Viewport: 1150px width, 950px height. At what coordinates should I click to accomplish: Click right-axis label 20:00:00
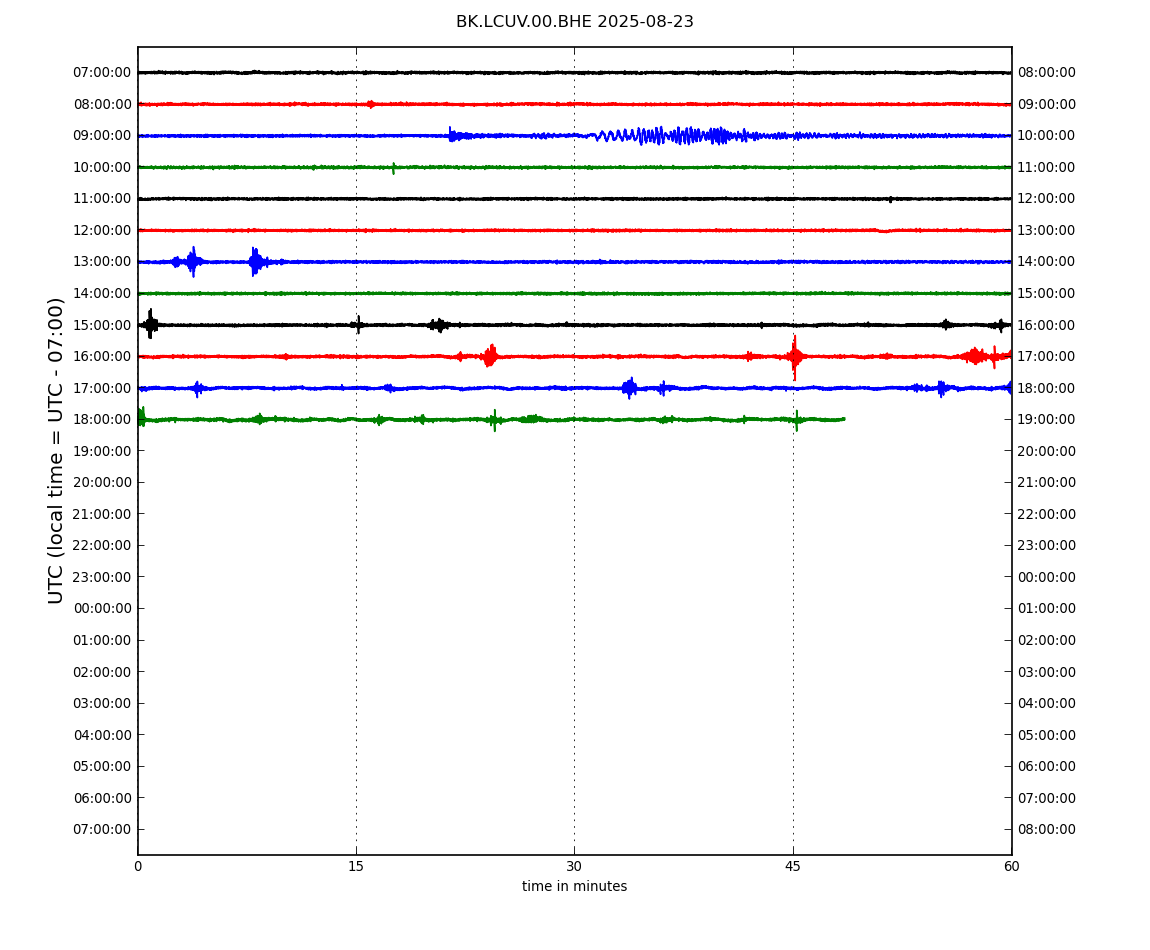pos(1047,451)
